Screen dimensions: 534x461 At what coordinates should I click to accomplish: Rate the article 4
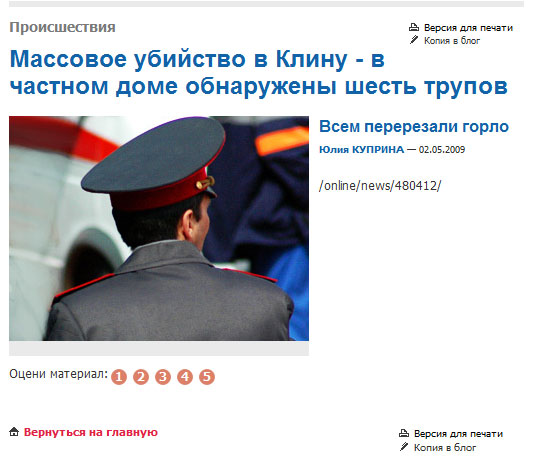[185, 377]
